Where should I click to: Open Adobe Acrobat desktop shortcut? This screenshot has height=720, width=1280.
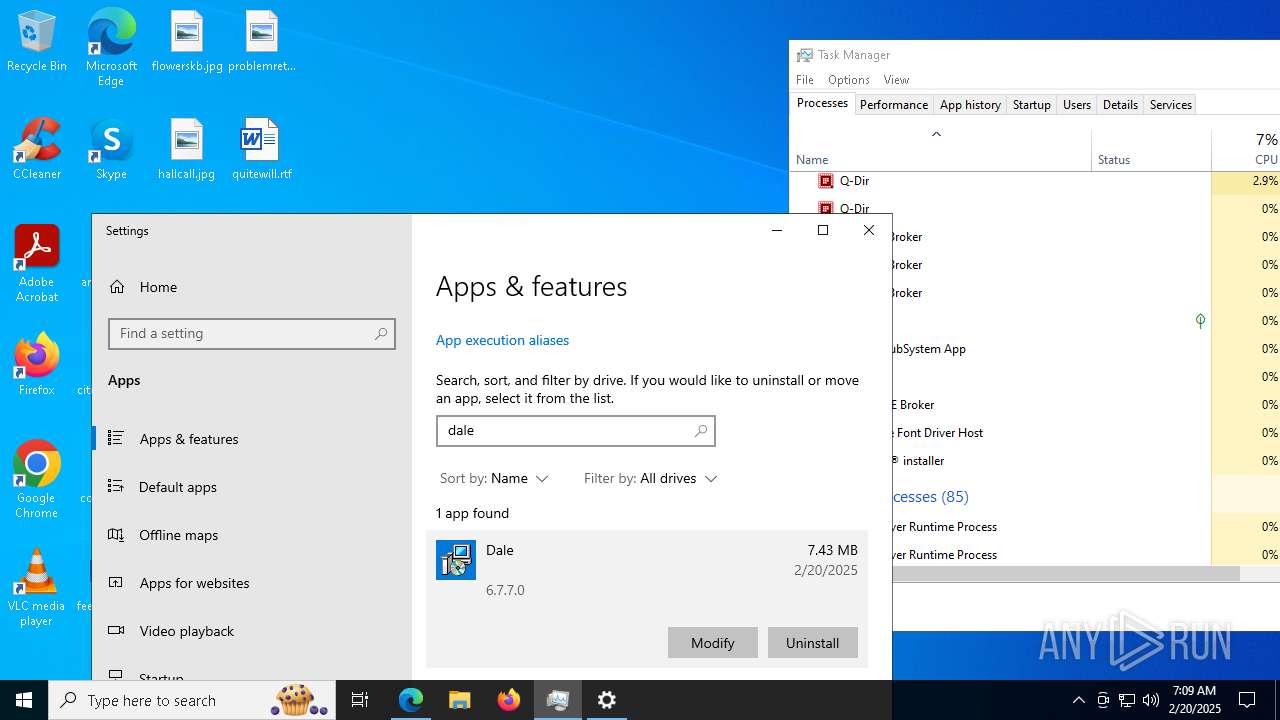(x=37, y=264)
